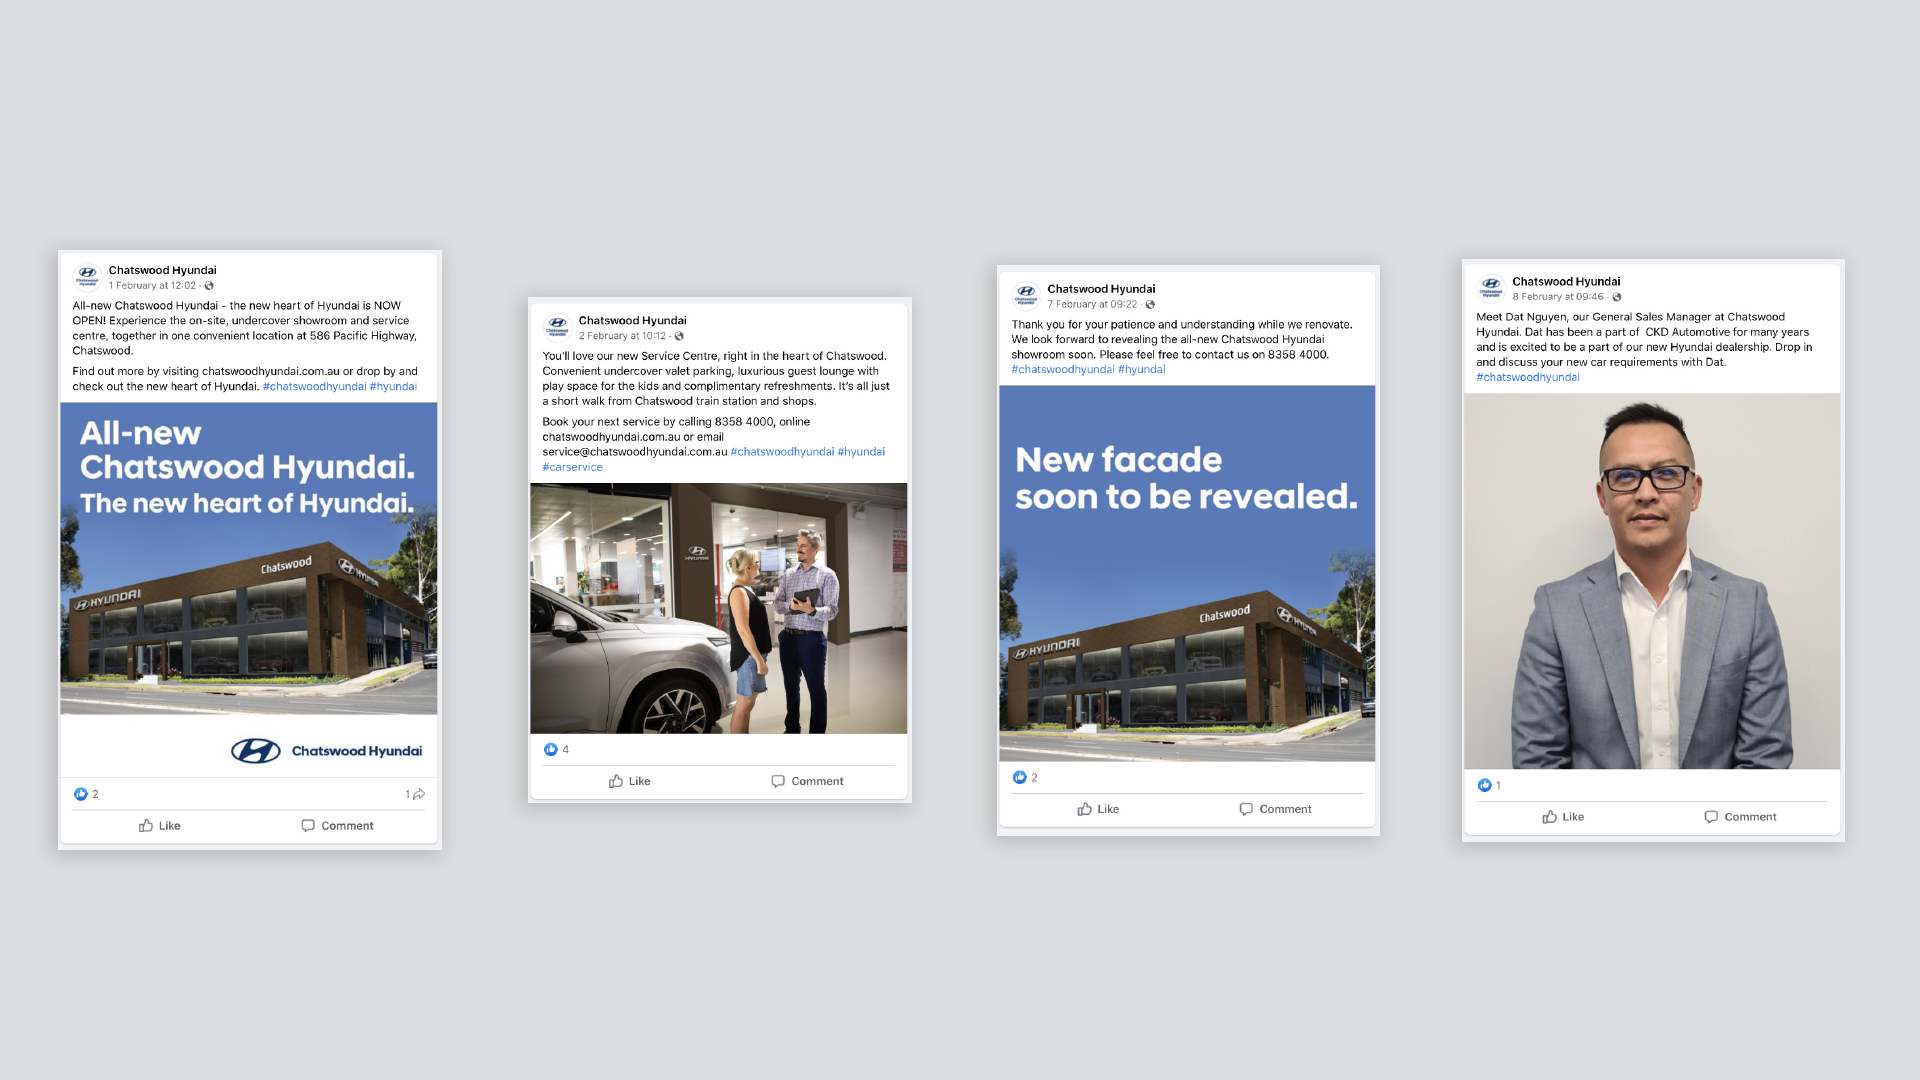Click #hyundai hashtag in 1 February post
The height and width of the screenshot is (1080, 1920).
(393, 387)
